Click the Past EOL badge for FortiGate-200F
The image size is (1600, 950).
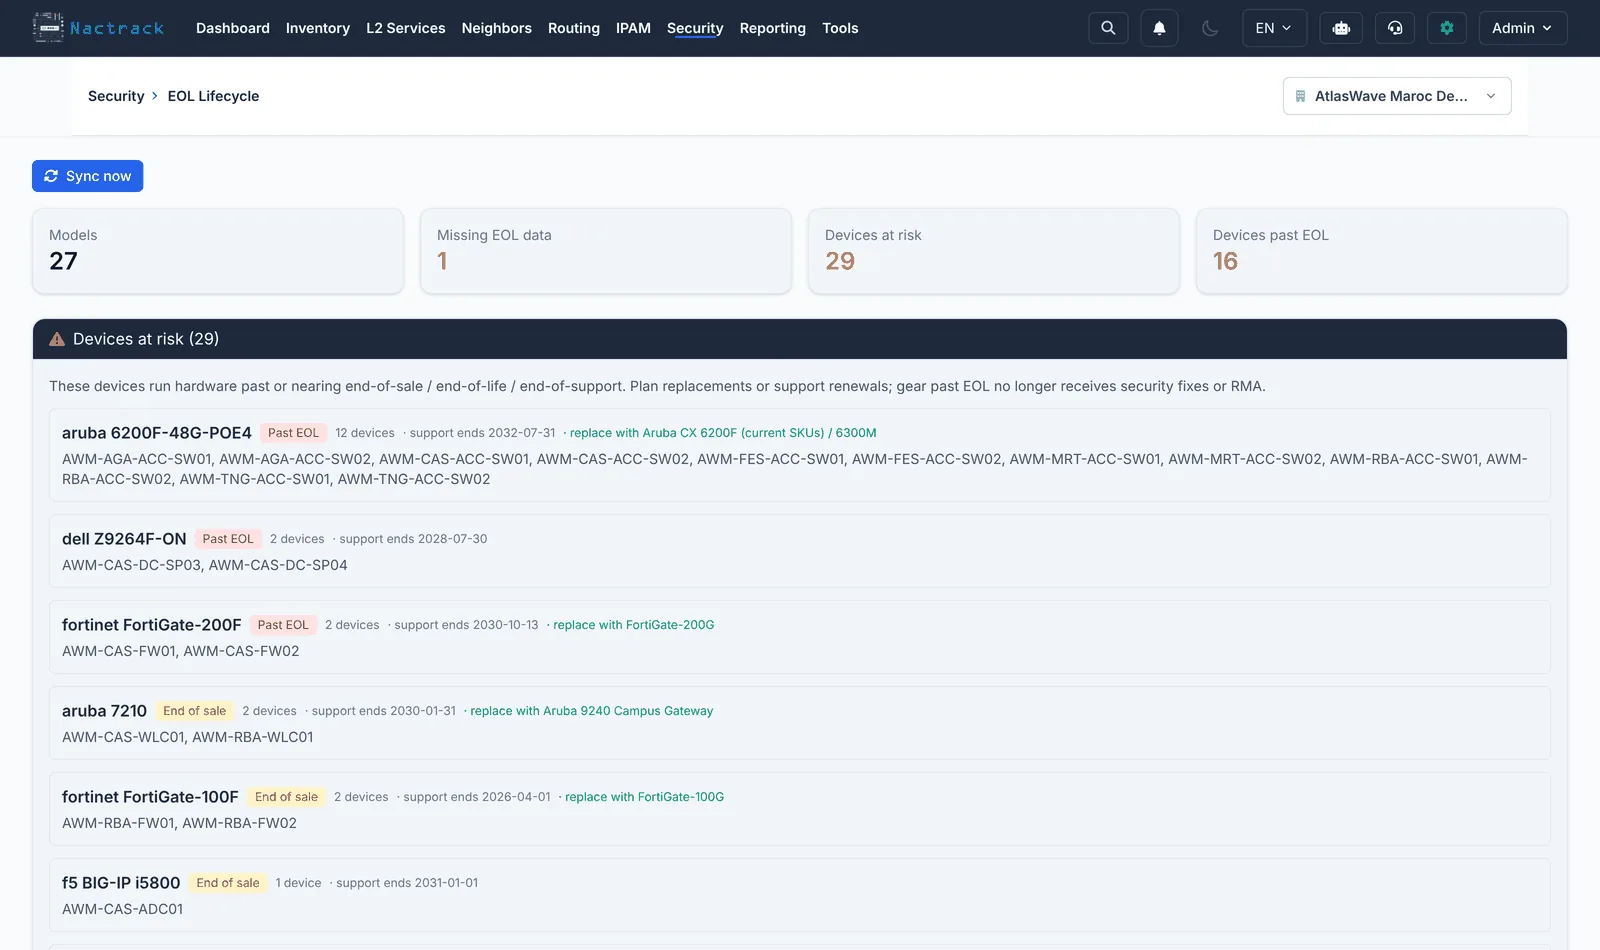coord(283,625)
